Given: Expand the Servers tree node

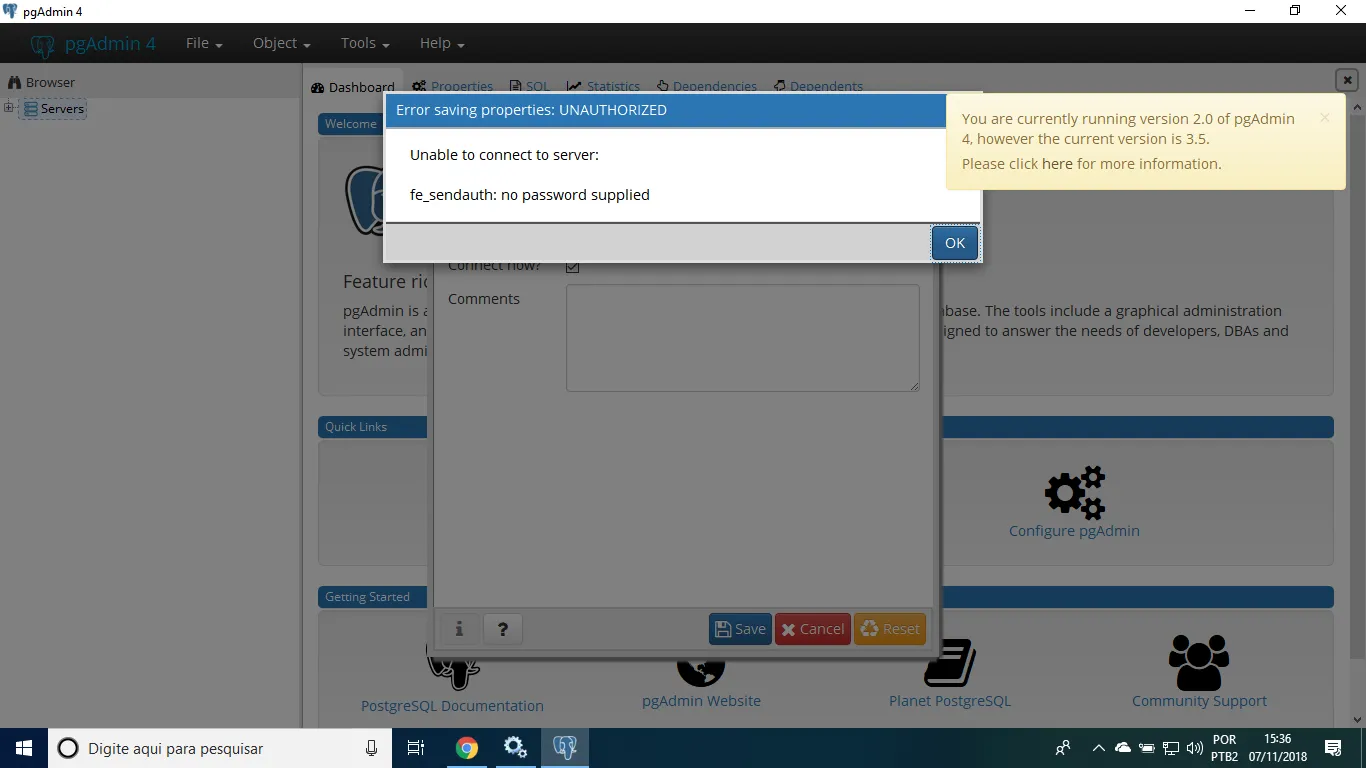Looking at the screenshot, I should (9, 108).
